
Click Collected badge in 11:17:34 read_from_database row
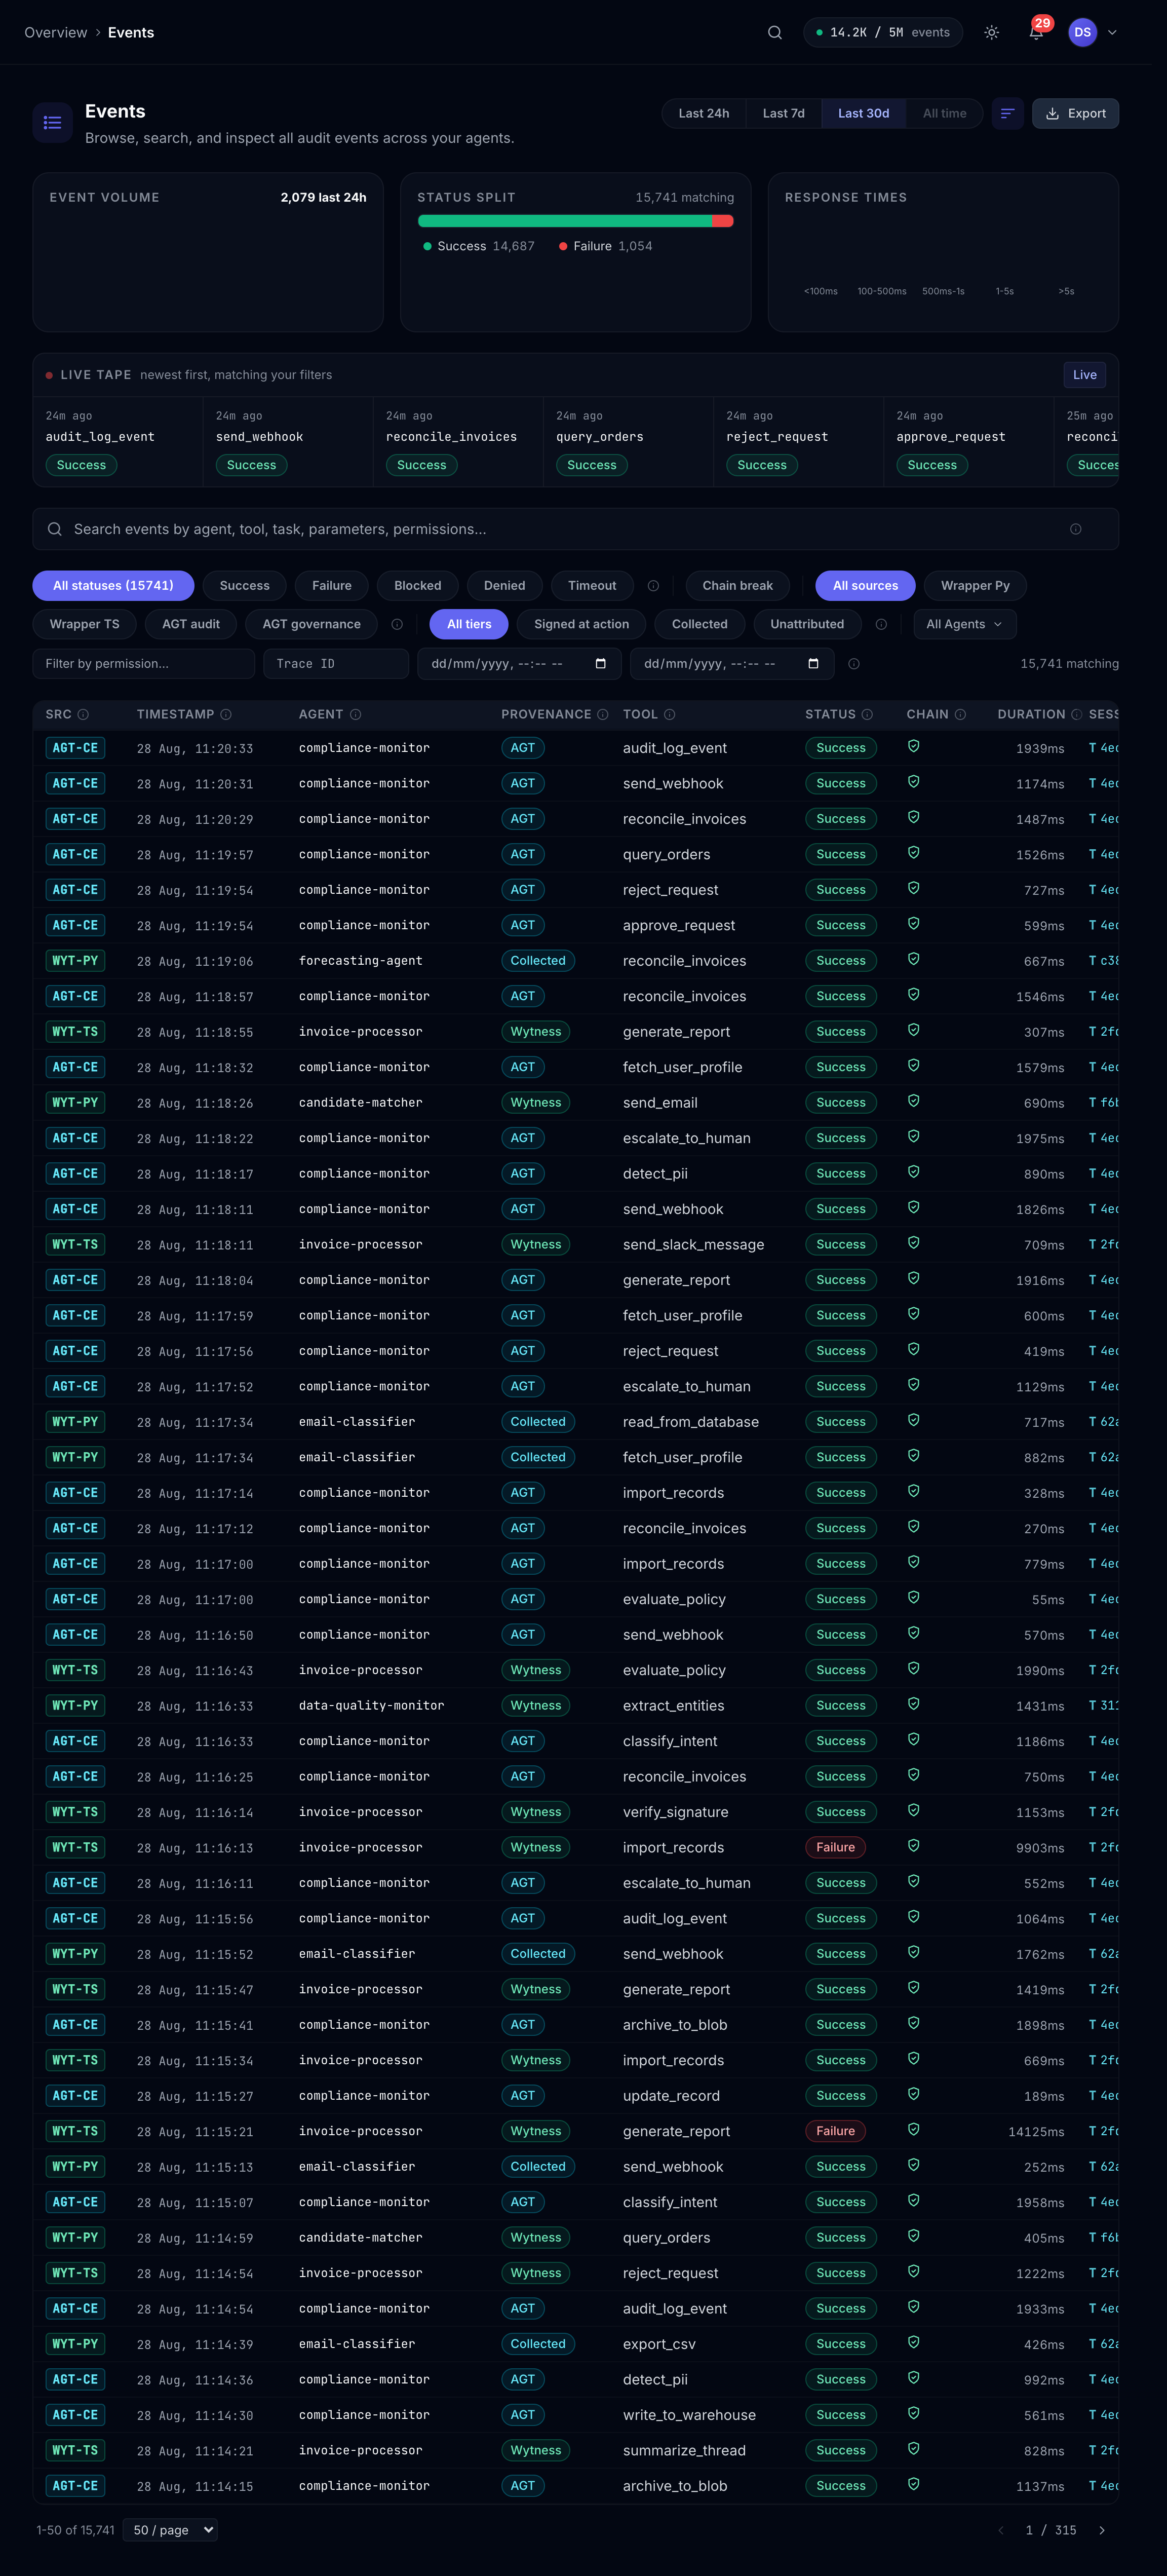pyautogui.click(x=538, y=1422)
